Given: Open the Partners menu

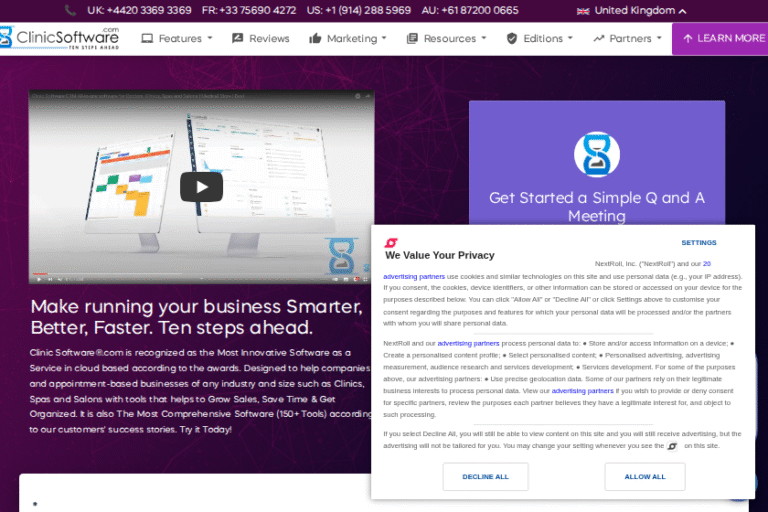Looking at the screenshot, I should point(627,38).
